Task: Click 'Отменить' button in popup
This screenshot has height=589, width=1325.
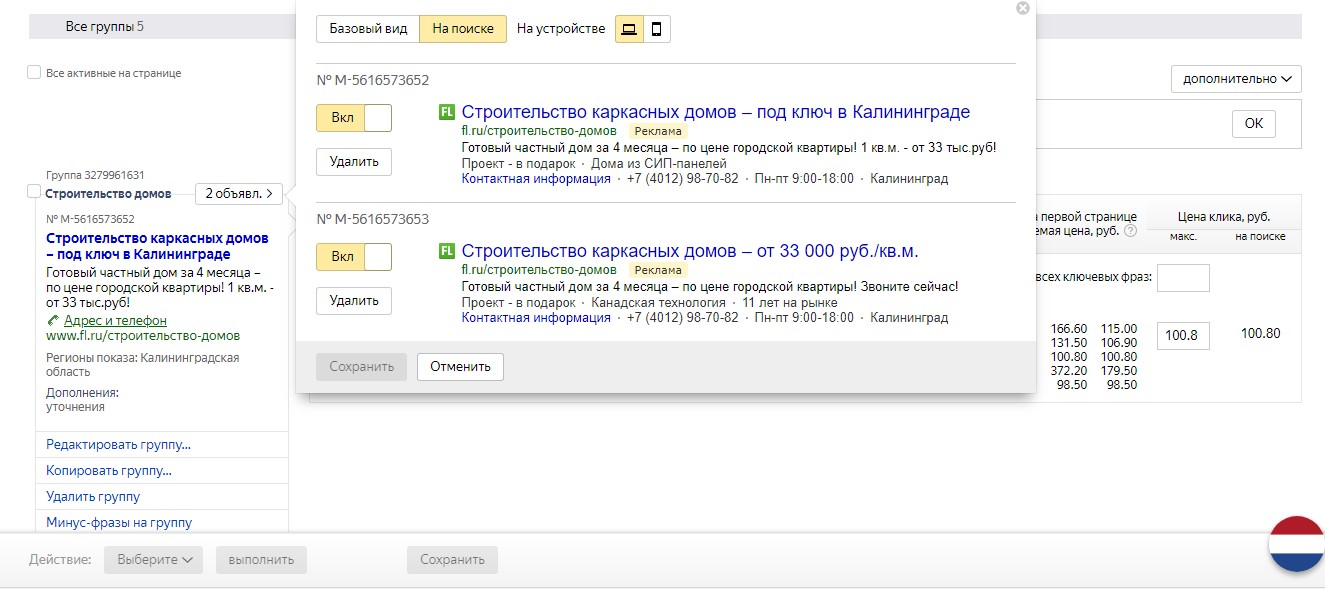Action: point(460,367)
